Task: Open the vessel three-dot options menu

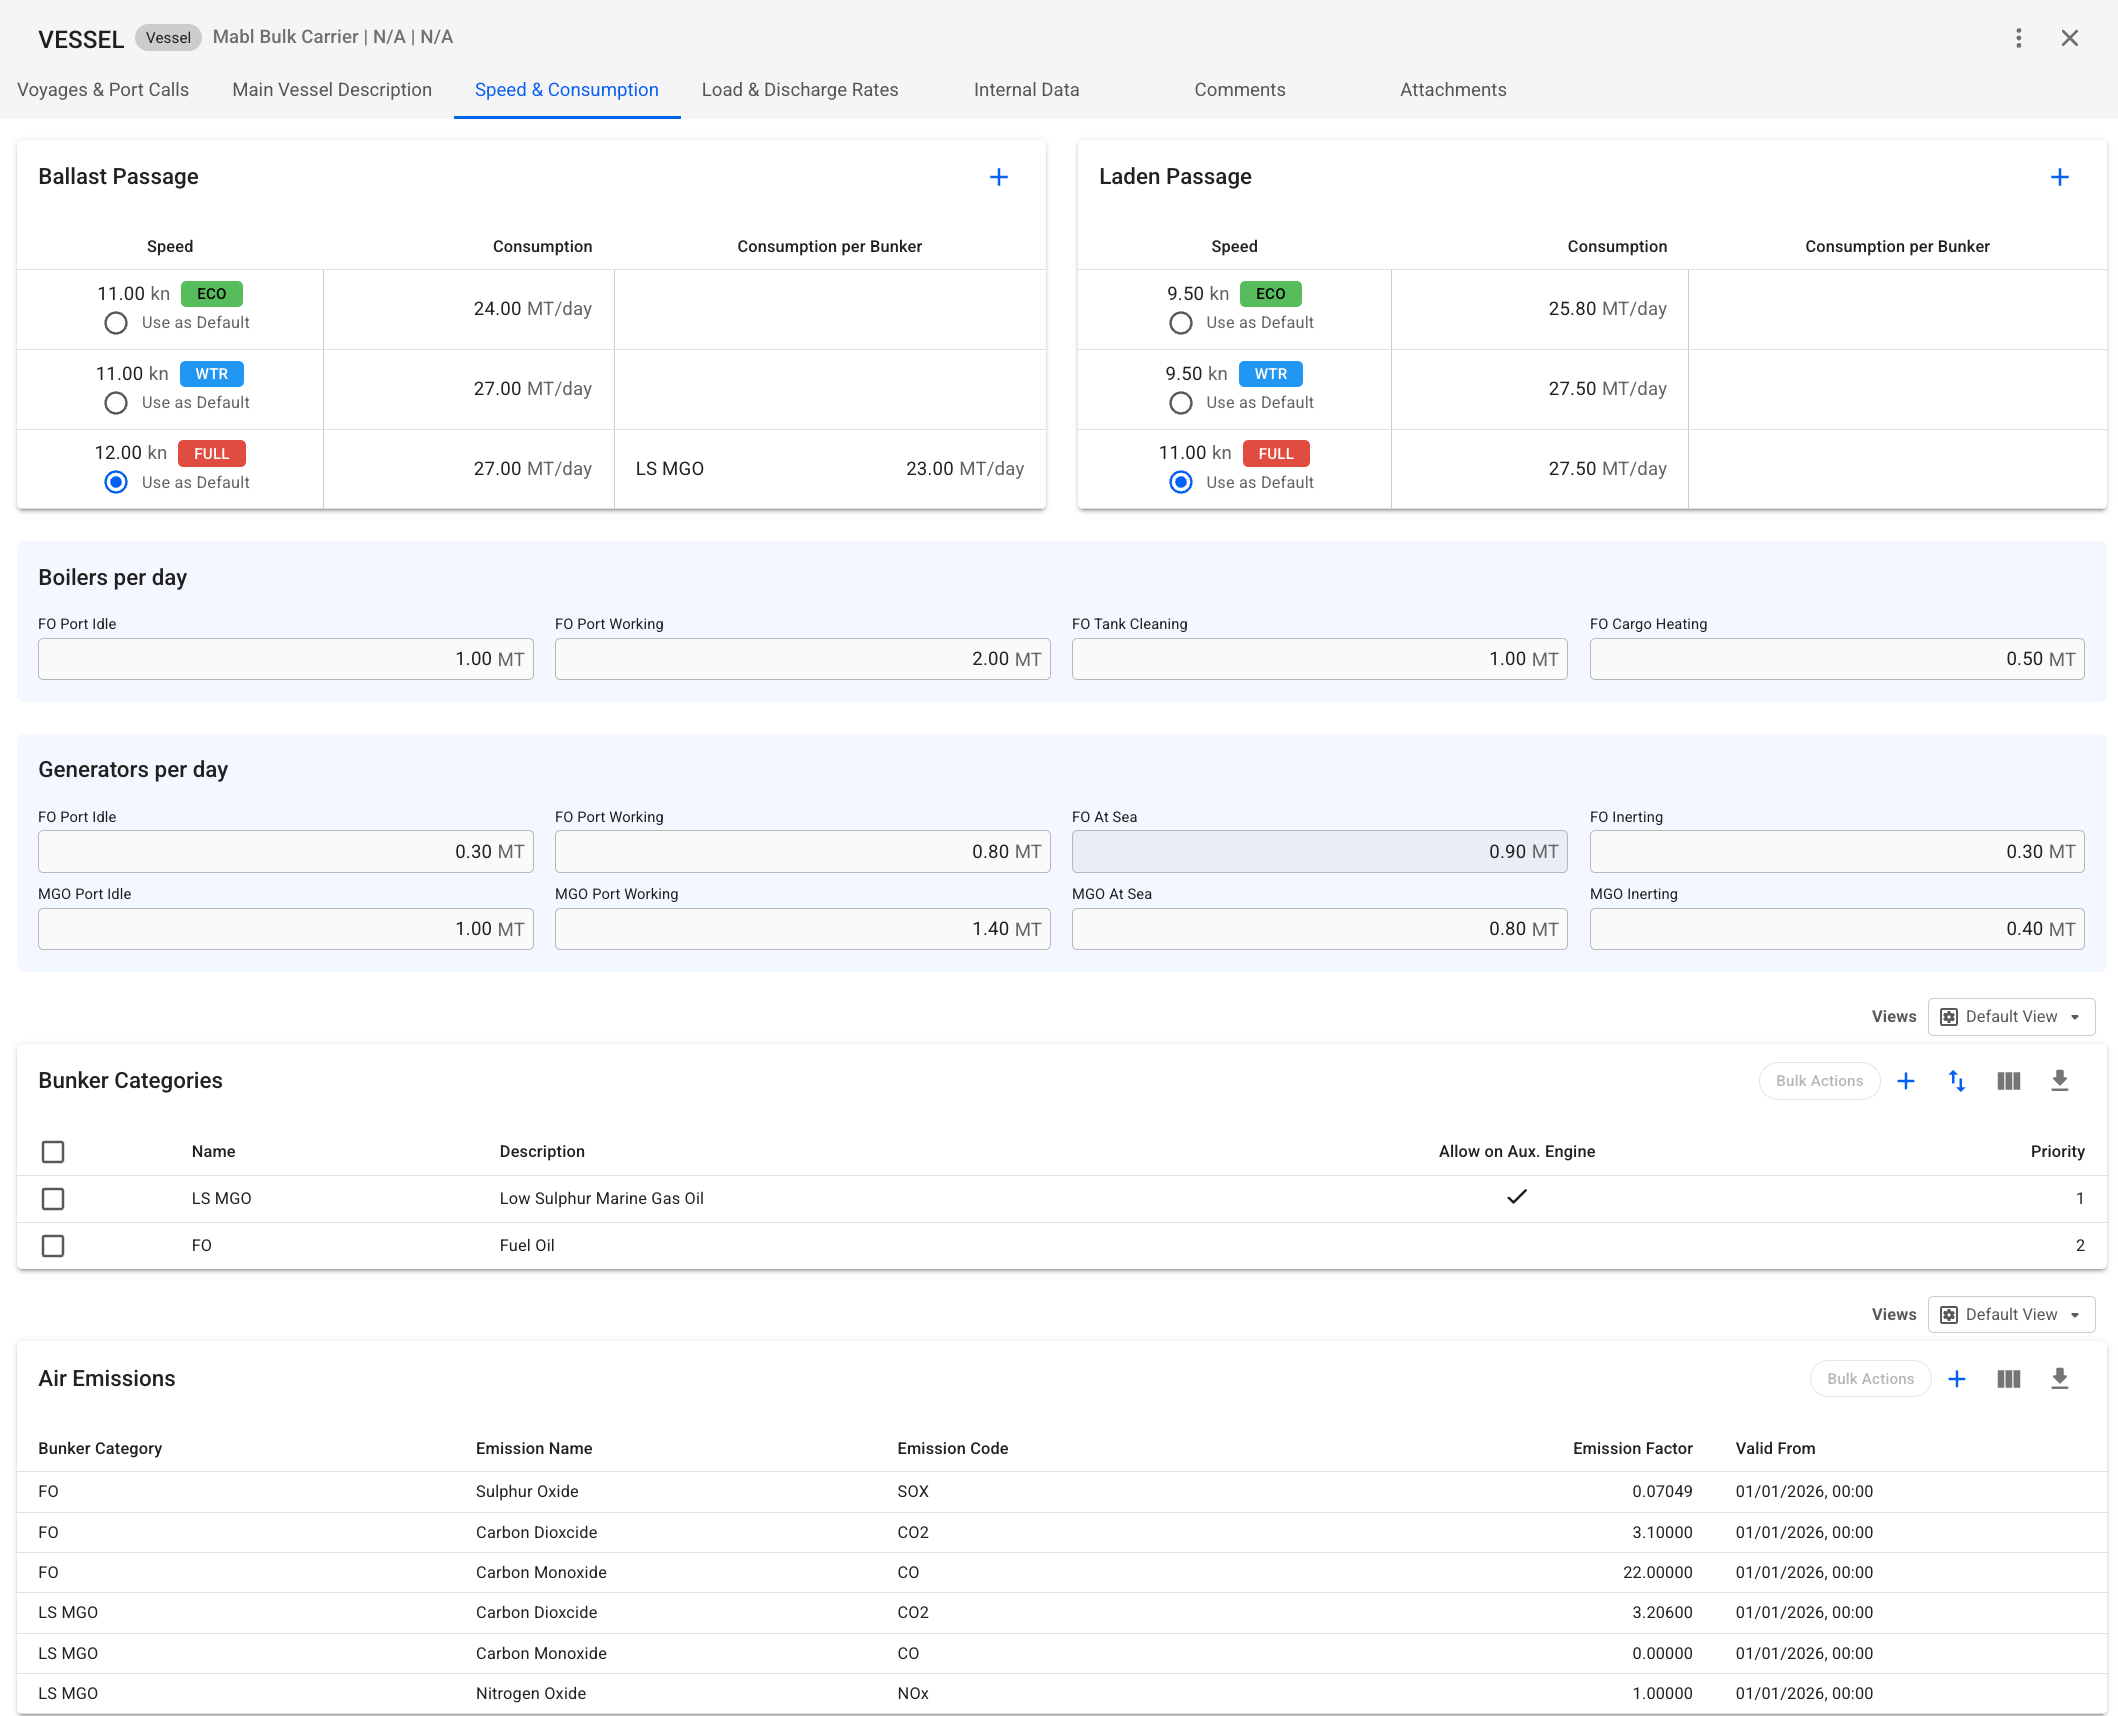Action: [2018, 38]
